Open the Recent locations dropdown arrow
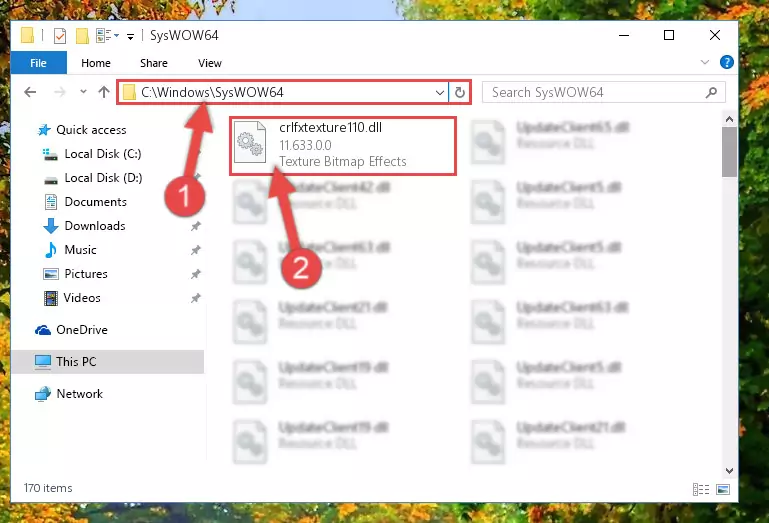769x523 pixels. (x=83, y=92)
